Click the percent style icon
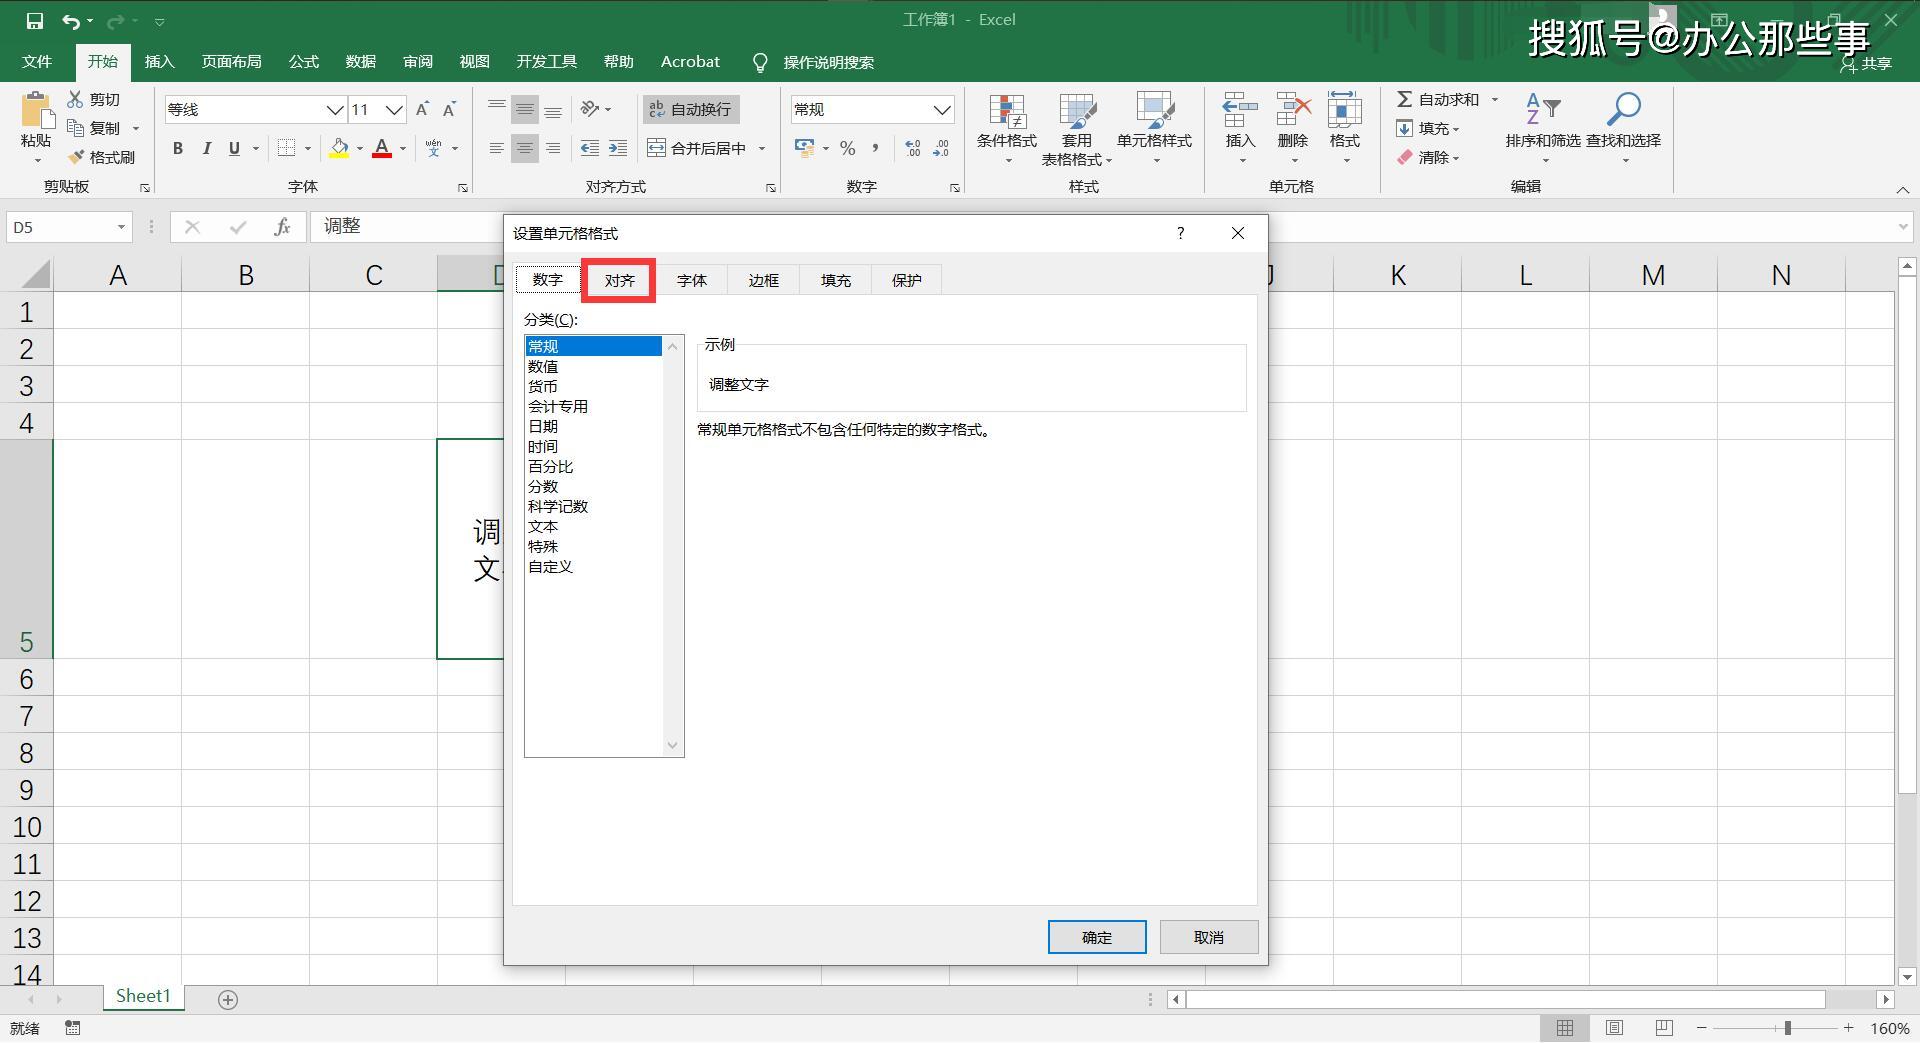Image resolution: width=1920 pixels, height=1043 pixels. [x=848, y=148]
